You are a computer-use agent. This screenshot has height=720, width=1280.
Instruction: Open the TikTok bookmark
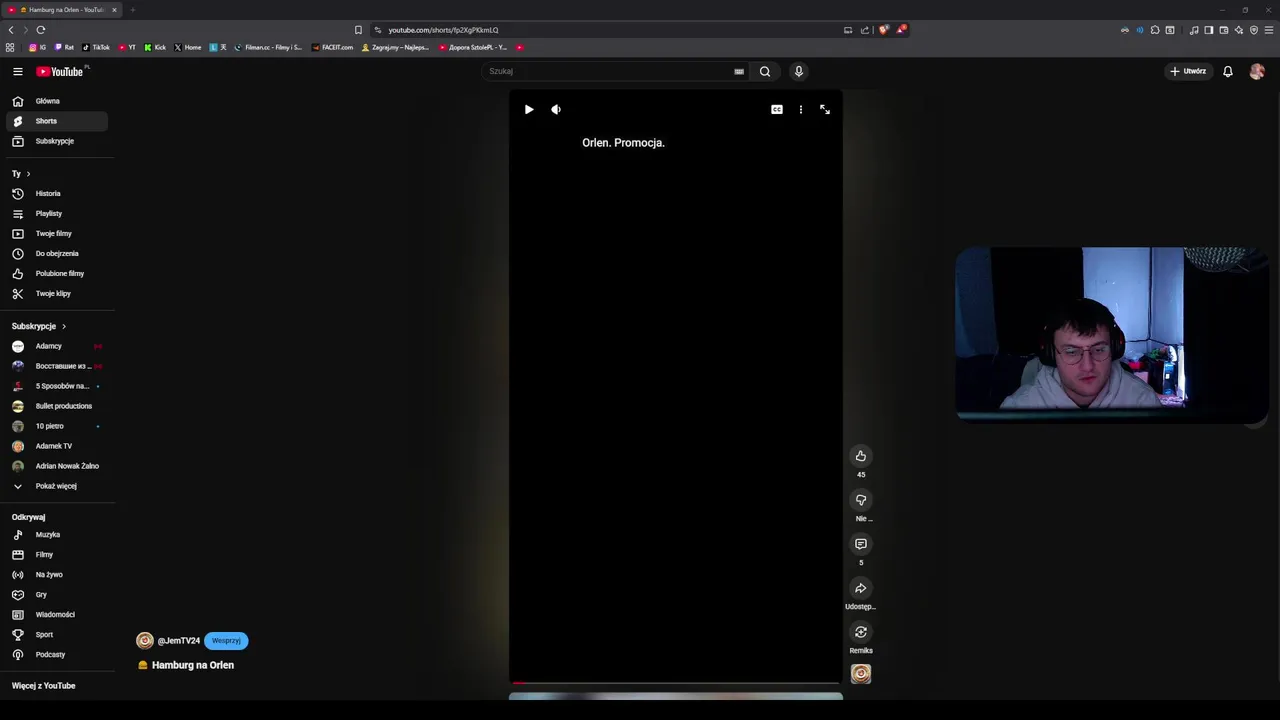[96, 47]
